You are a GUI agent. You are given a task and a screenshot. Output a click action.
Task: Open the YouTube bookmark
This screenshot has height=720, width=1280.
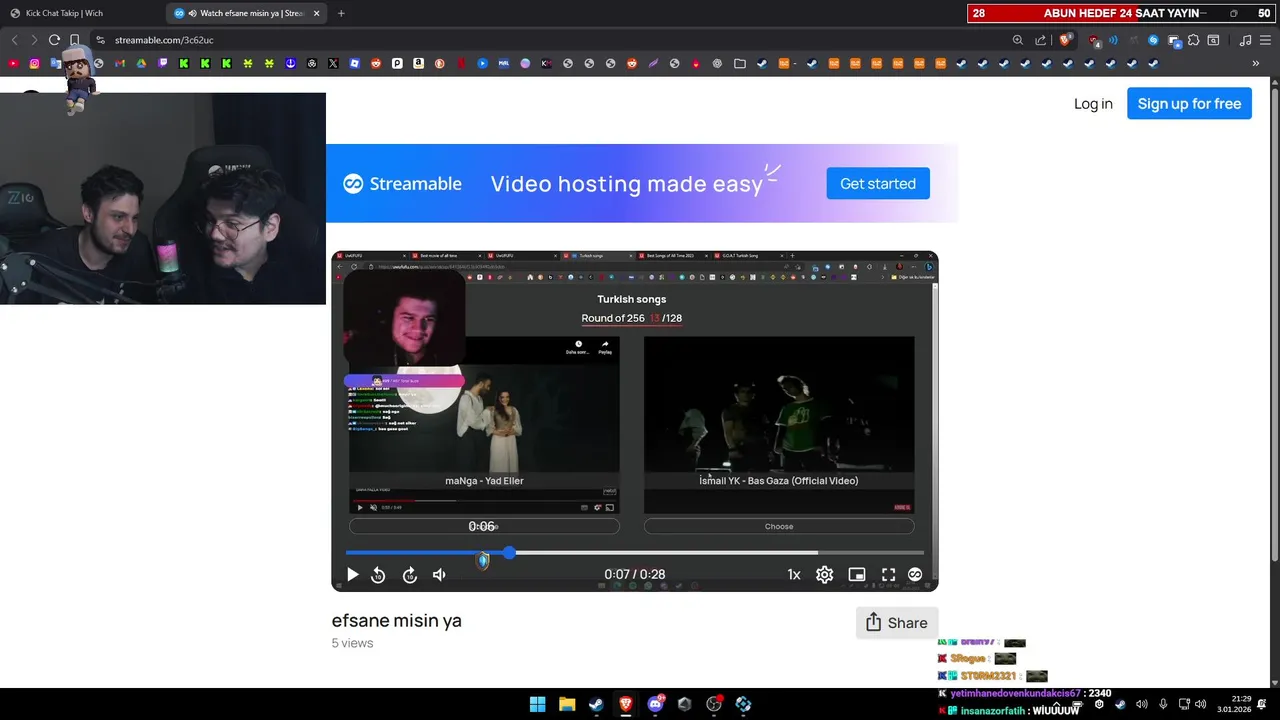tap(13, 63)
